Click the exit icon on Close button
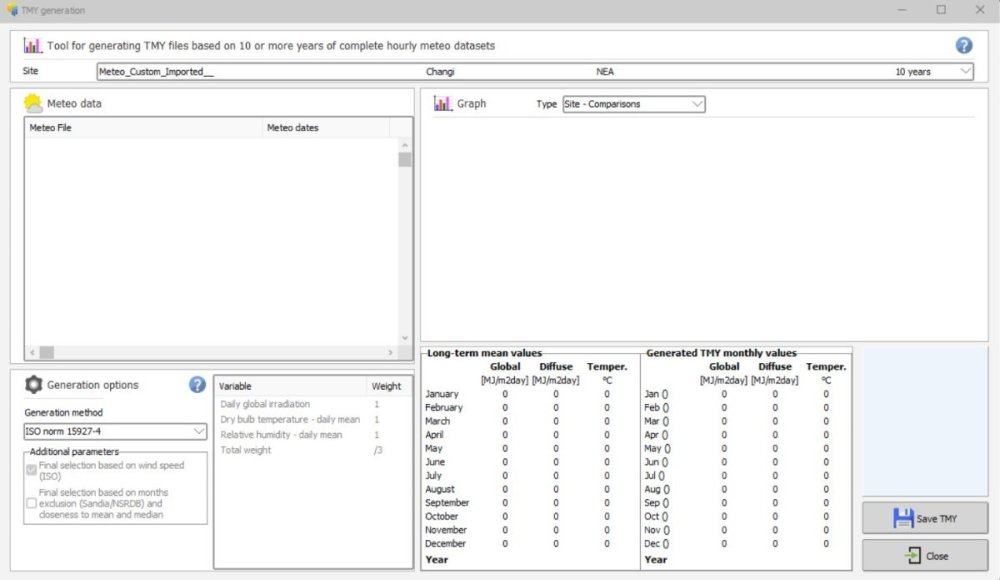Screen dimensions: 1000x580 point(912,555)
